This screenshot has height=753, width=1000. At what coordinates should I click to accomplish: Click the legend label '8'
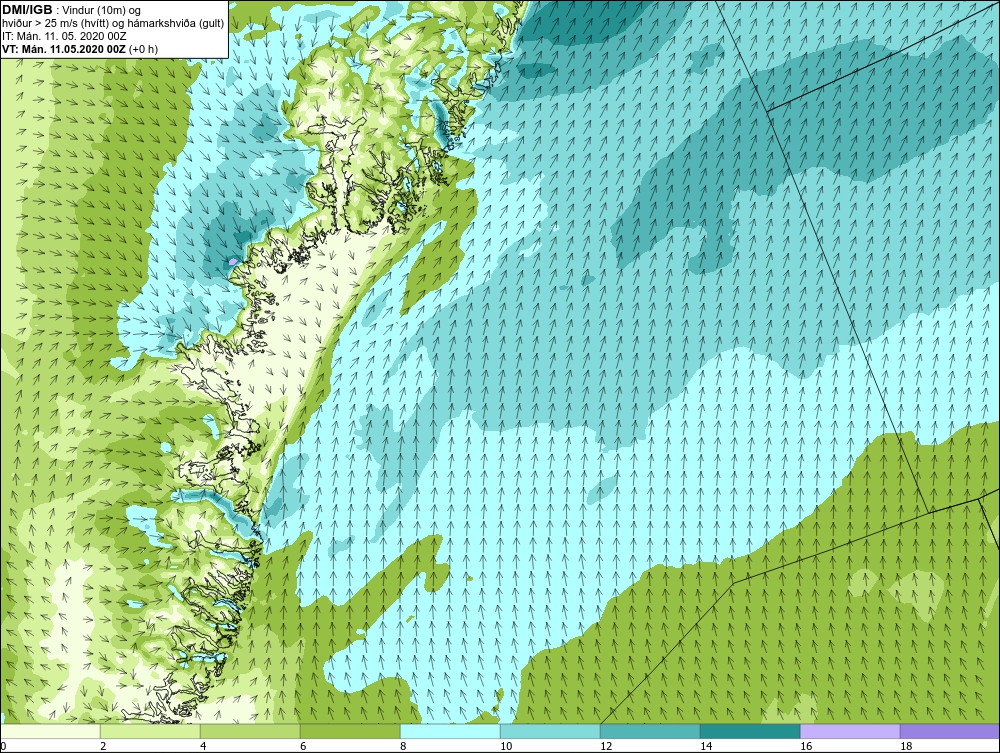point(402,746)
